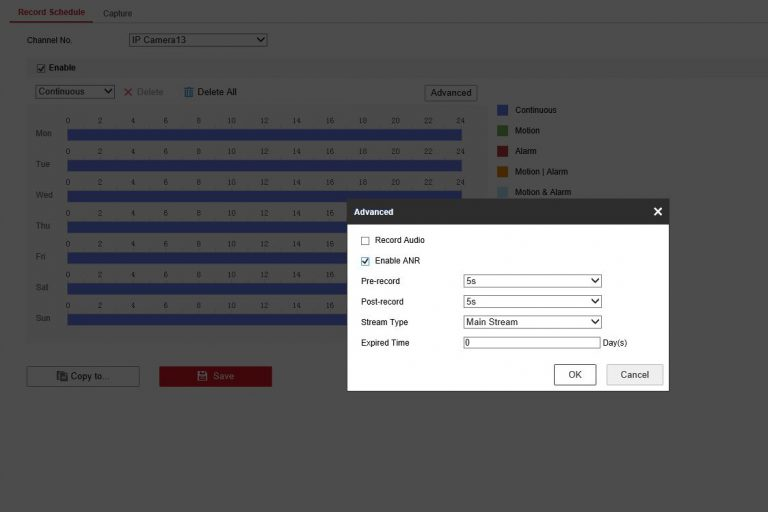This screenshot has height=512, width=768.
Task: Close the Advanced dialog with X
Action: [x=657, y=212]
